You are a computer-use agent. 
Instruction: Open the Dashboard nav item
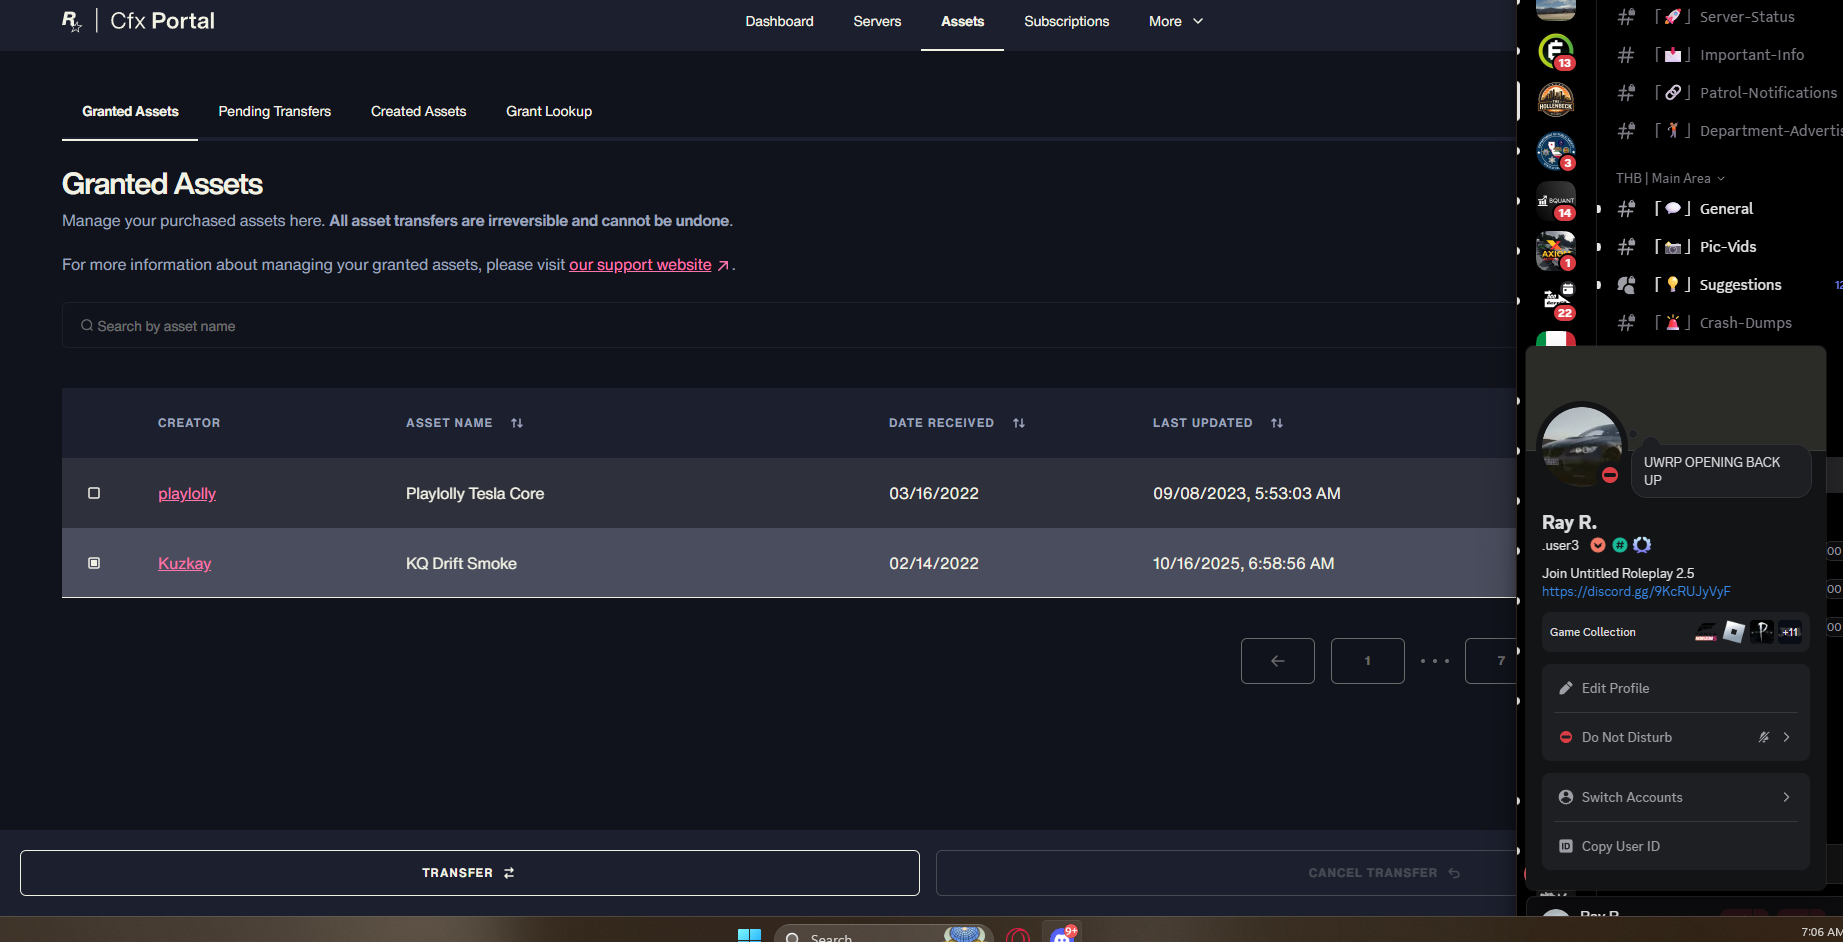pos(779,21)
